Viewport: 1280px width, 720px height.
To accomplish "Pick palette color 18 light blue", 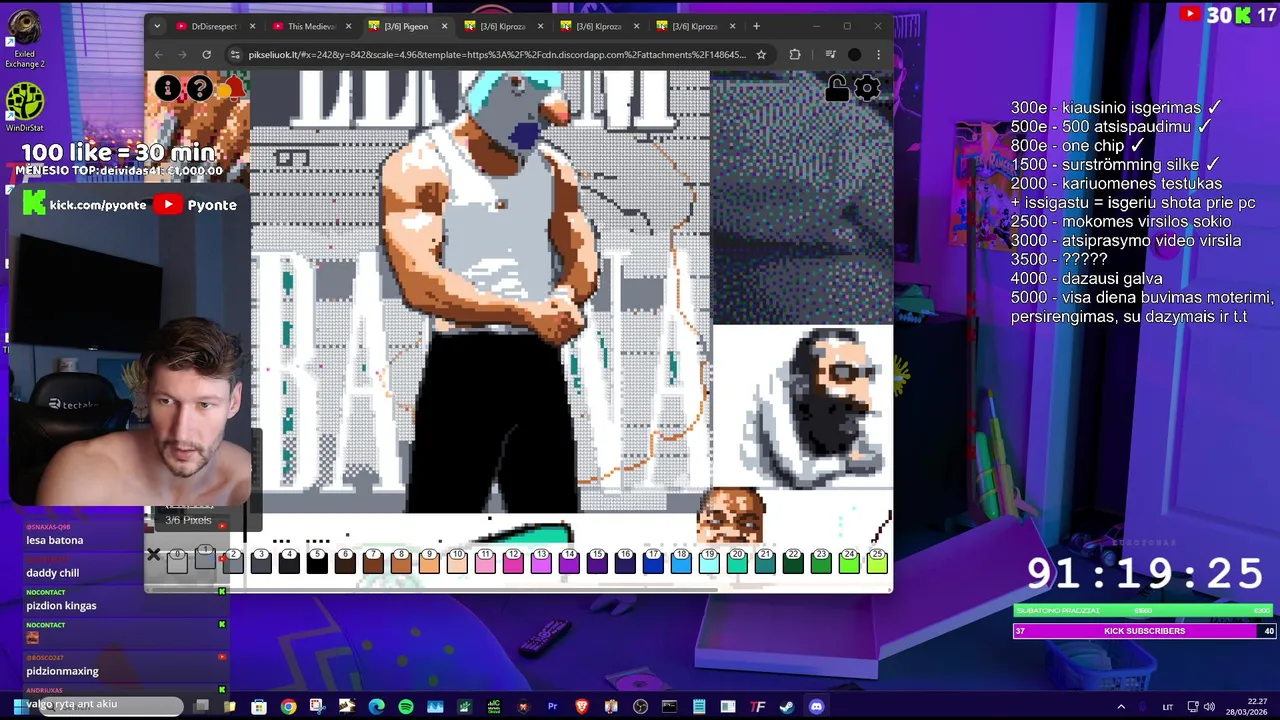I will click(681, 562).
